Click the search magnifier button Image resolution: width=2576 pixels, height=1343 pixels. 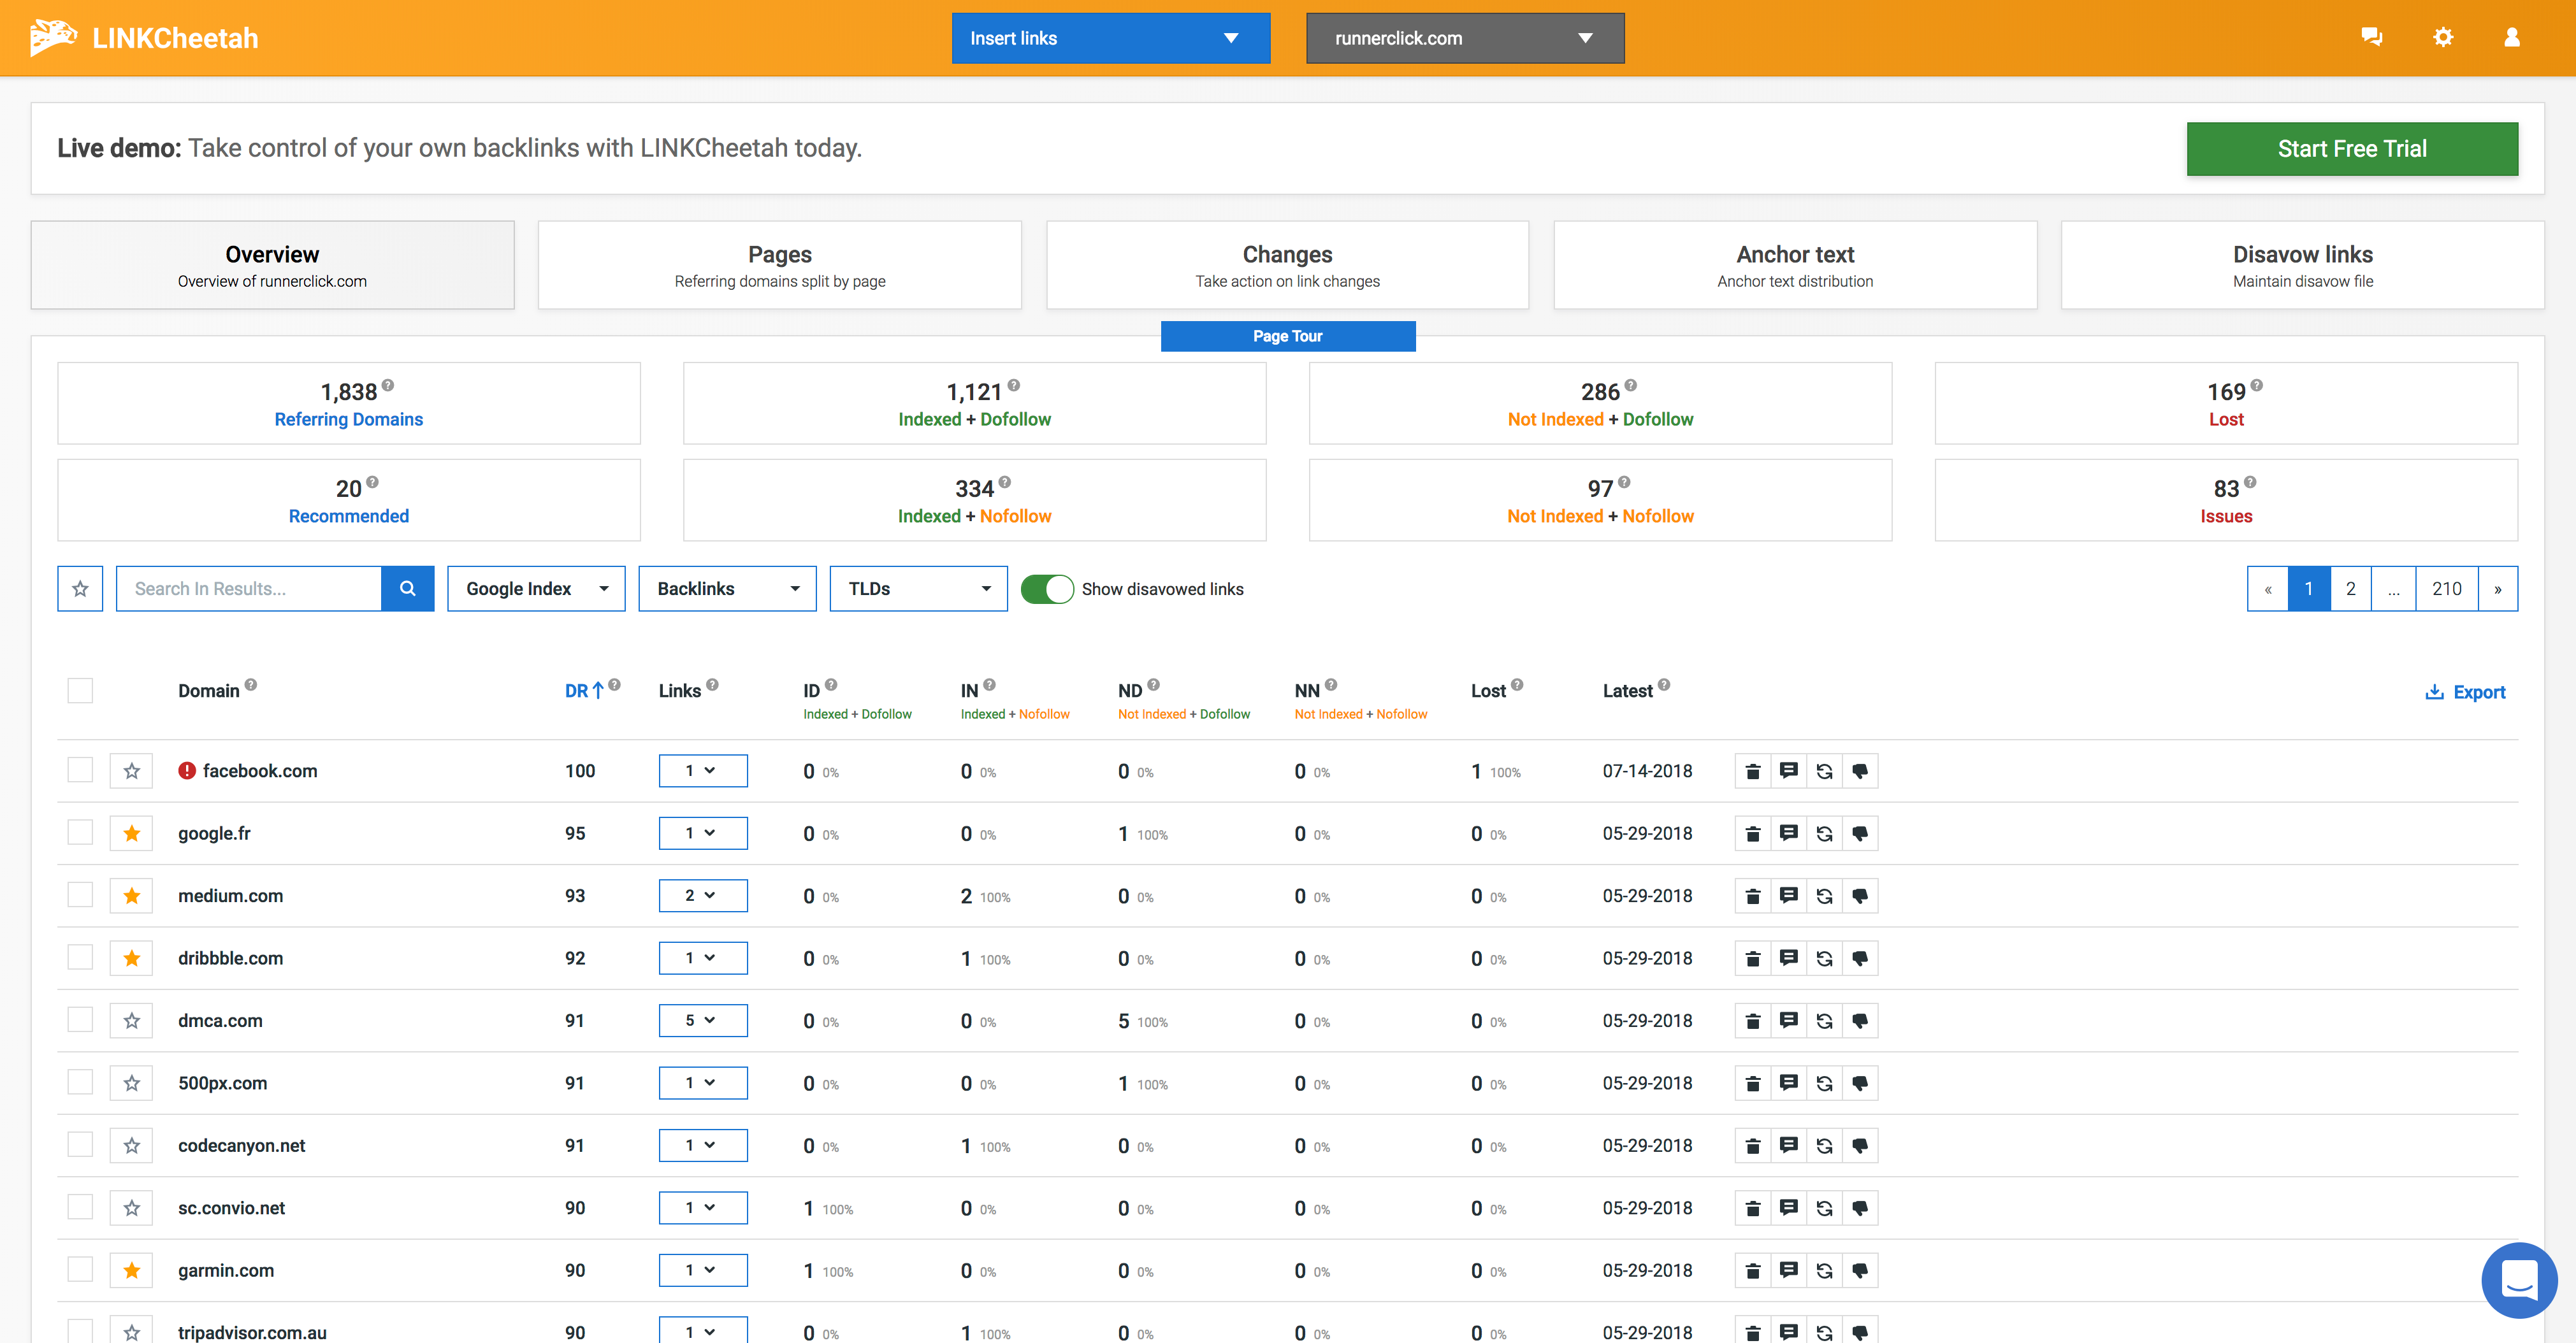407,588
